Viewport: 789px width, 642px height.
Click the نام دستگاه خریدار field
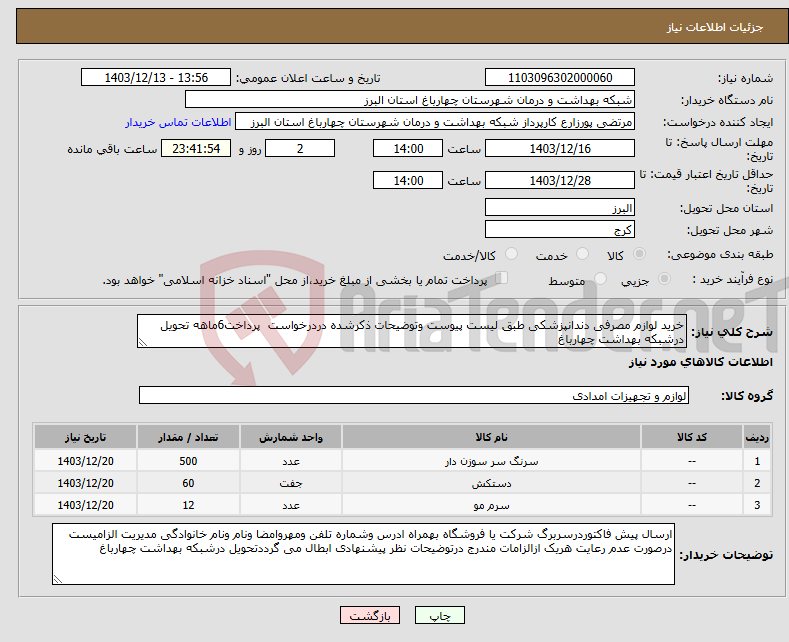(410, 100)
